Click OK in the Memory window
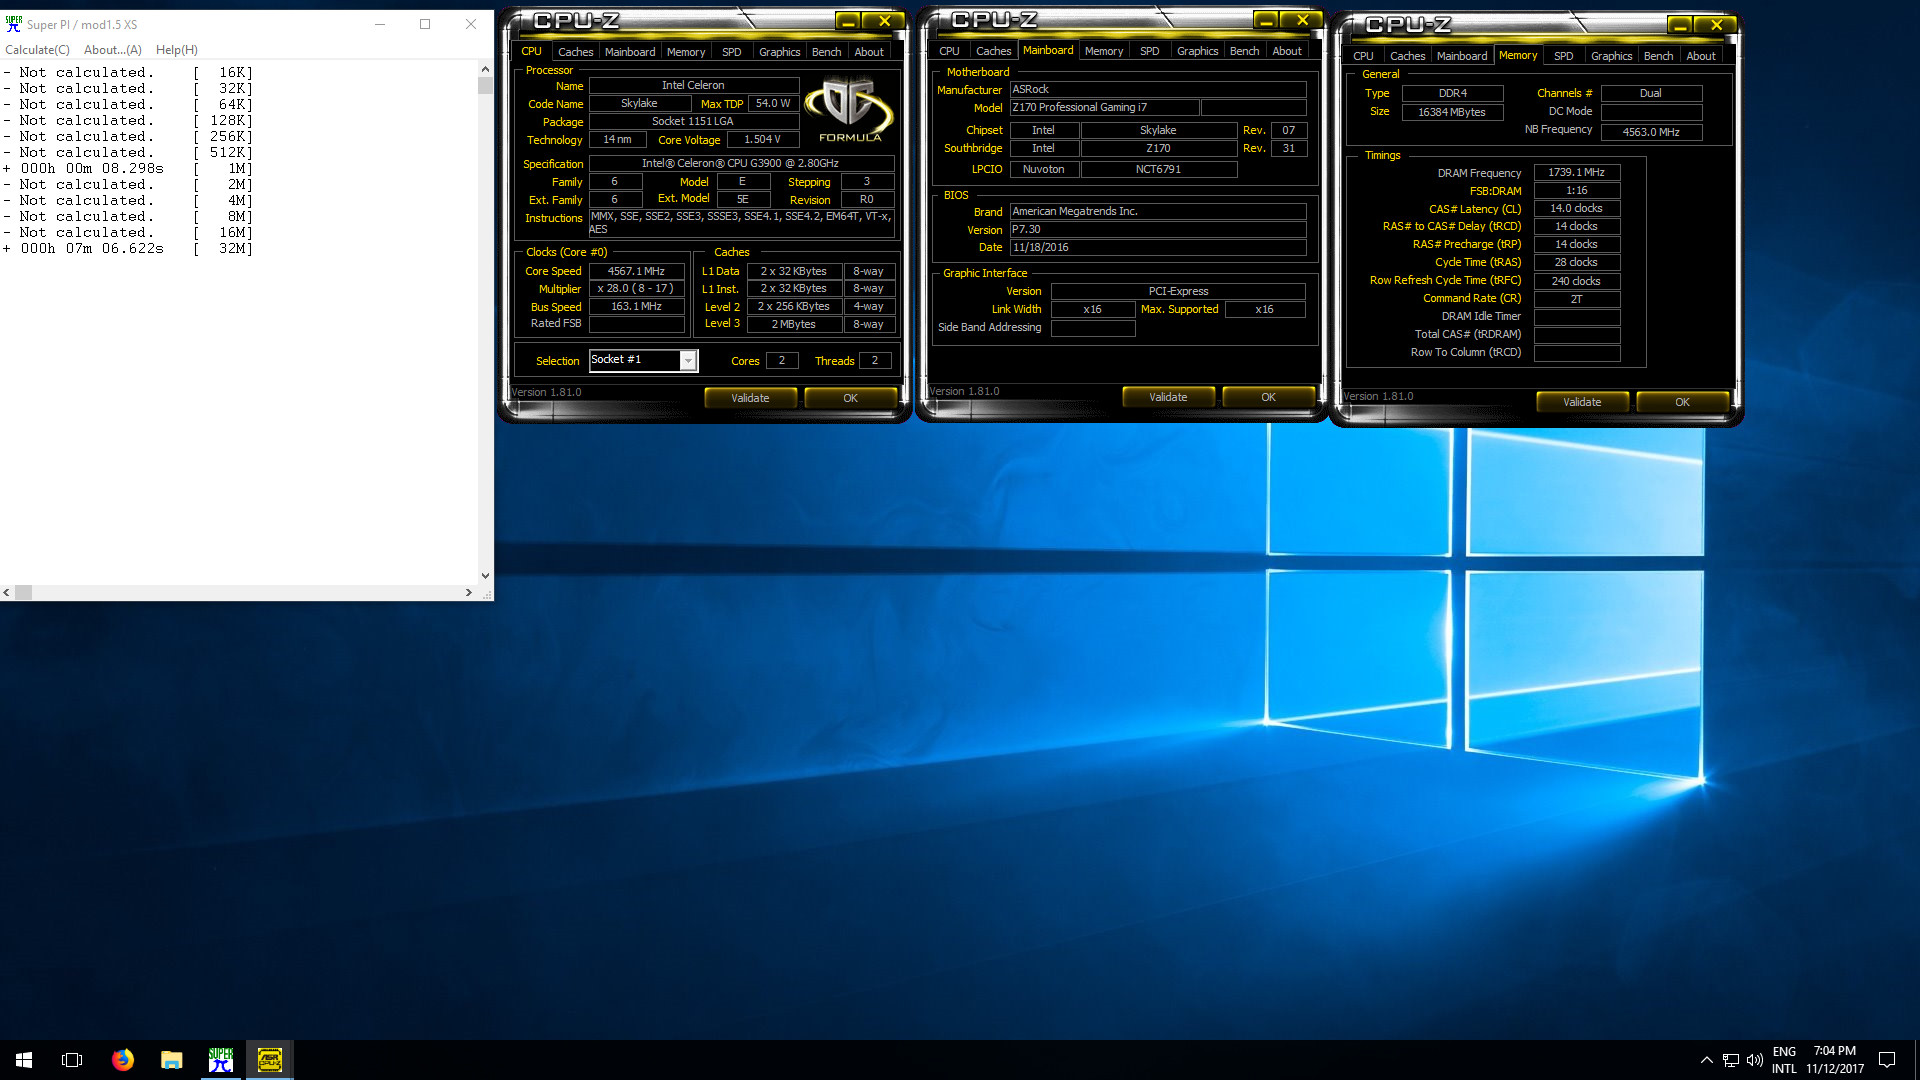1920x1080 pixels. (1682, 402)
